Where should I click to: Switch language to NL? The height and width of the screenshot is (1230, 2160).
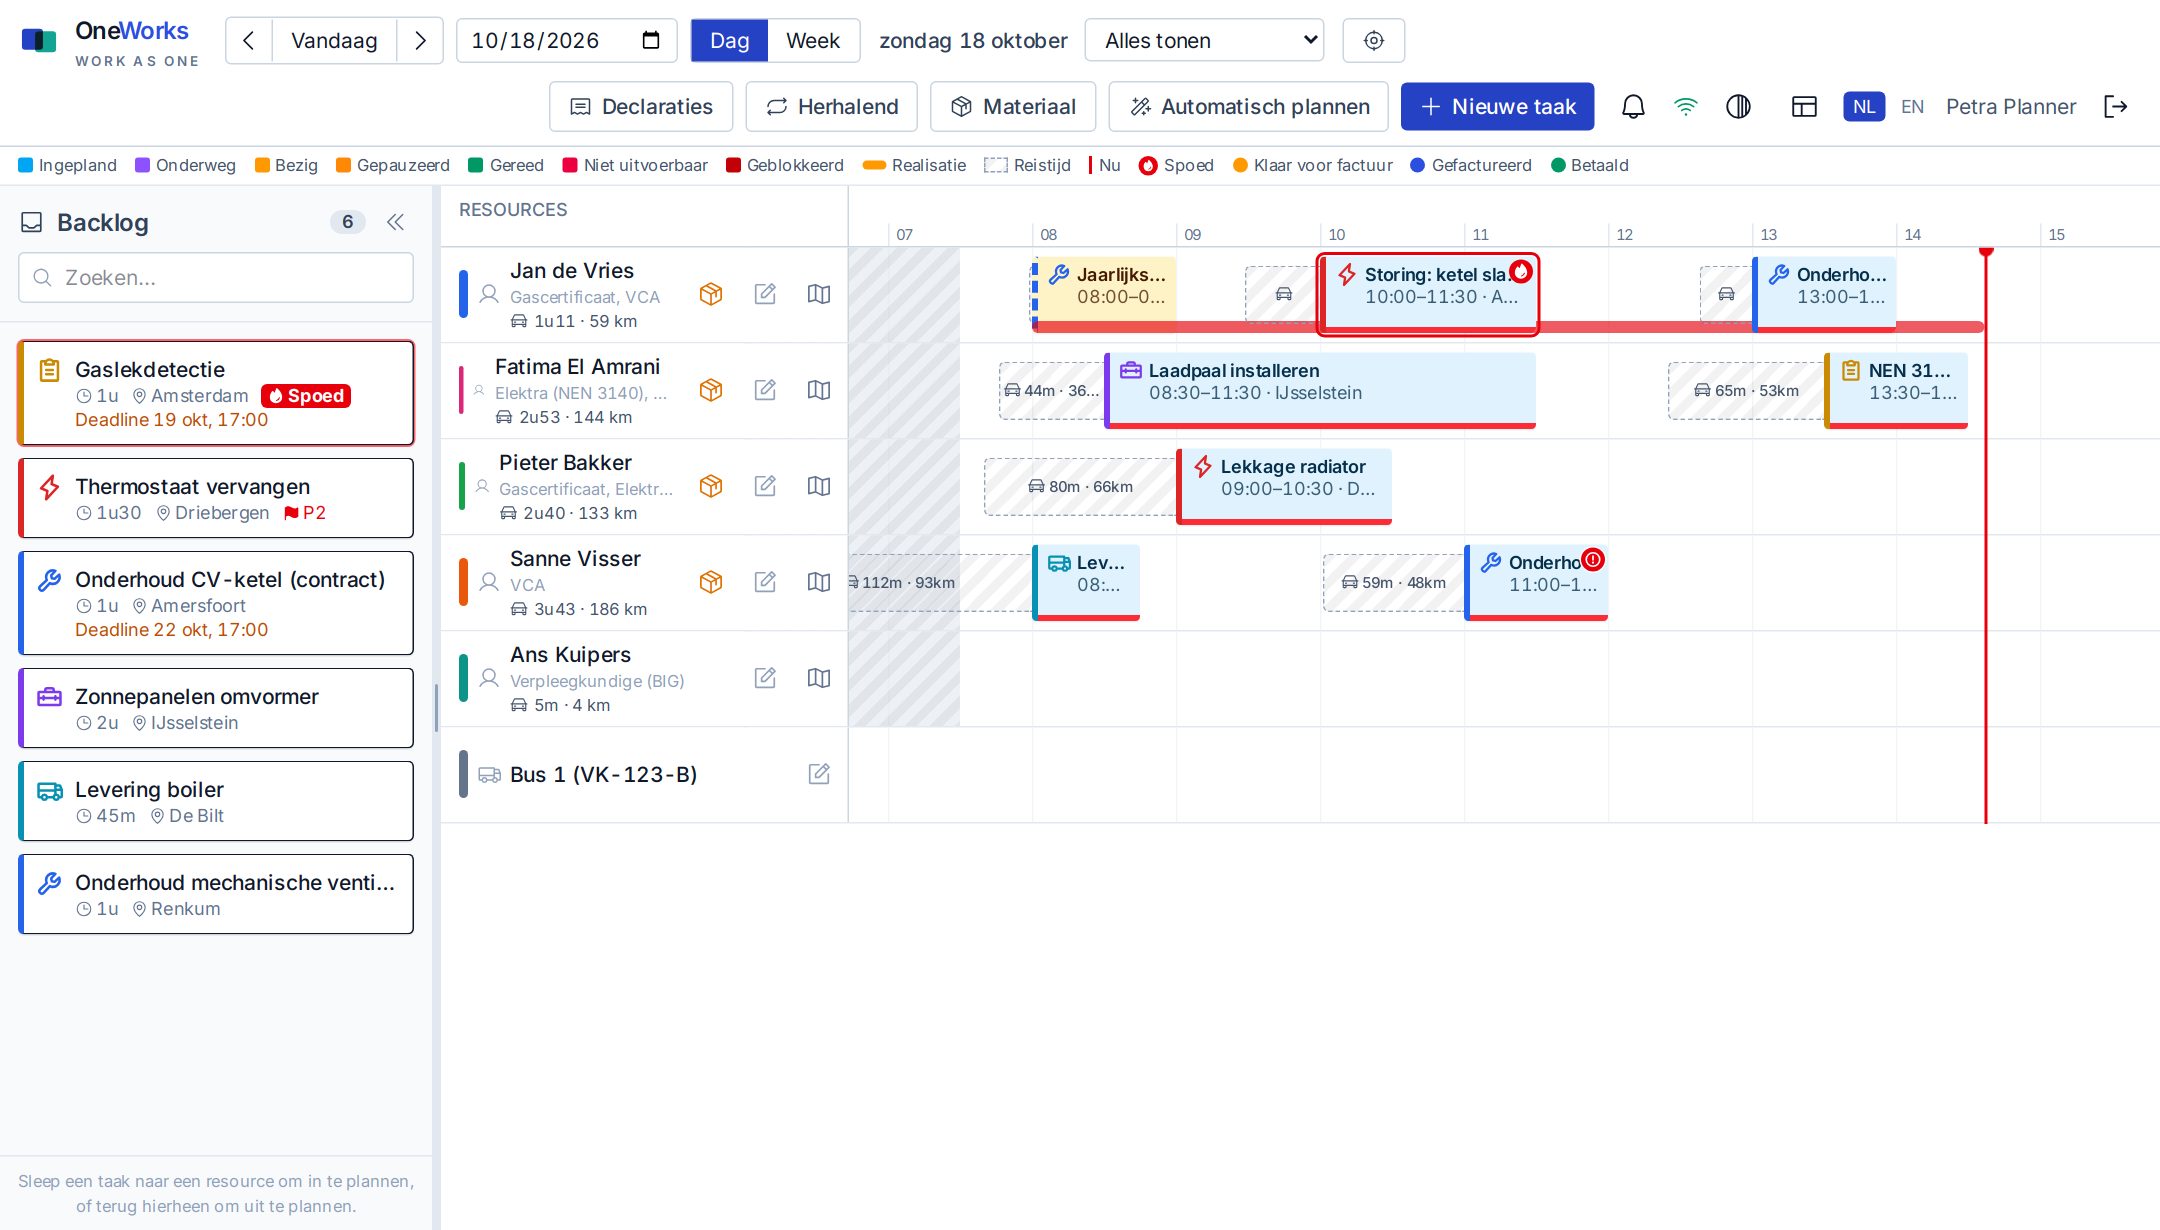point(1864,107)
